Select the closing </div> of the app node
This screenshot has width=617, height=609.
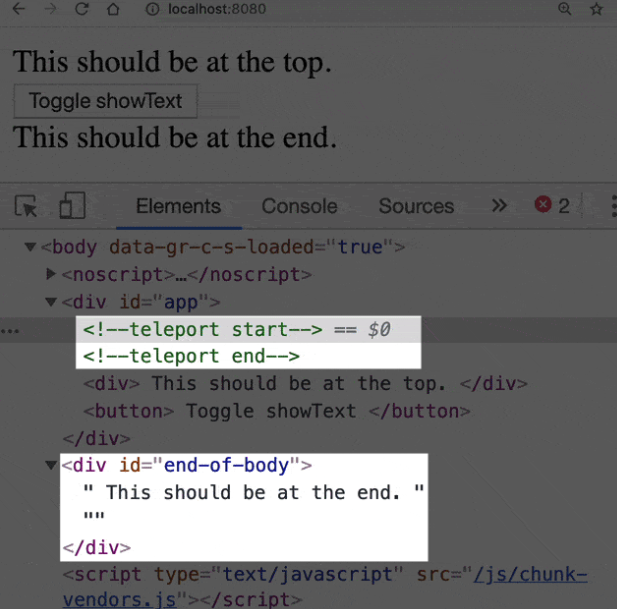point(96,438)
